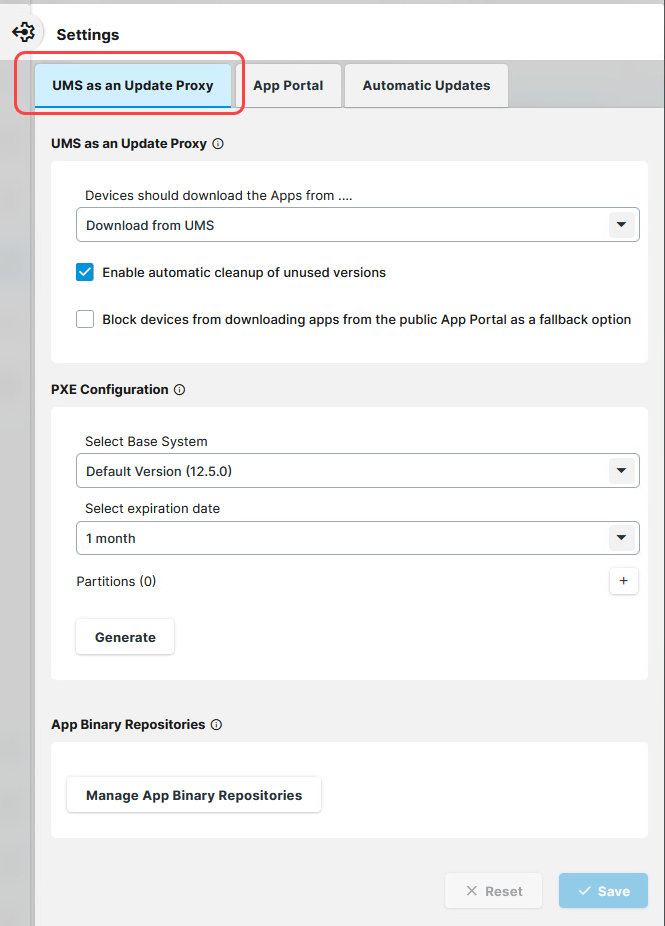Open Manage App Binary Repositories
Viewport: 665px width, 926px height.
click(193, 794)
